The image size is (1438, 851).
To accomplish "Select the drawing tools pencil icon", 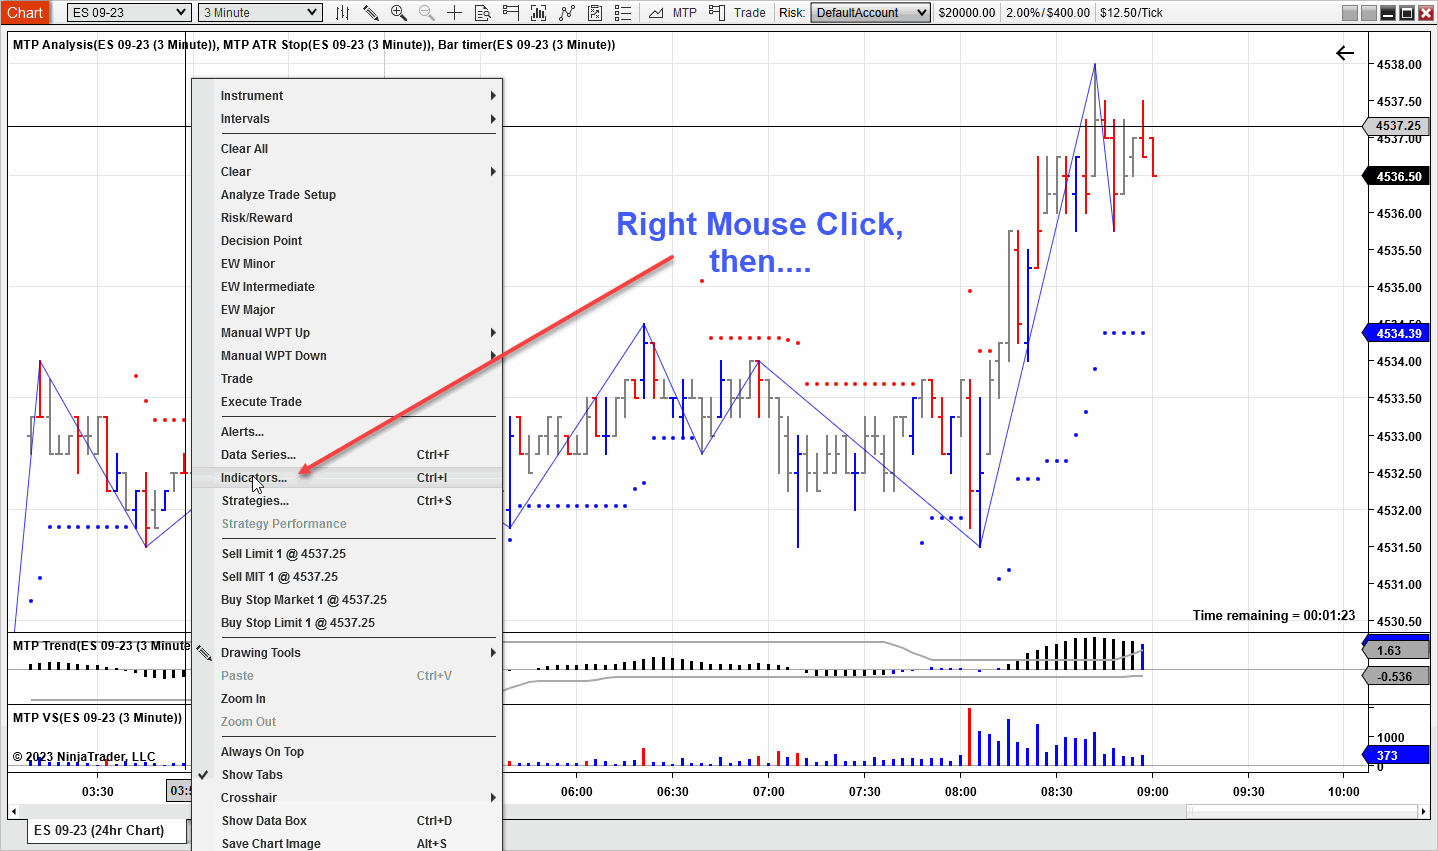I will click(x=370, y=13).
